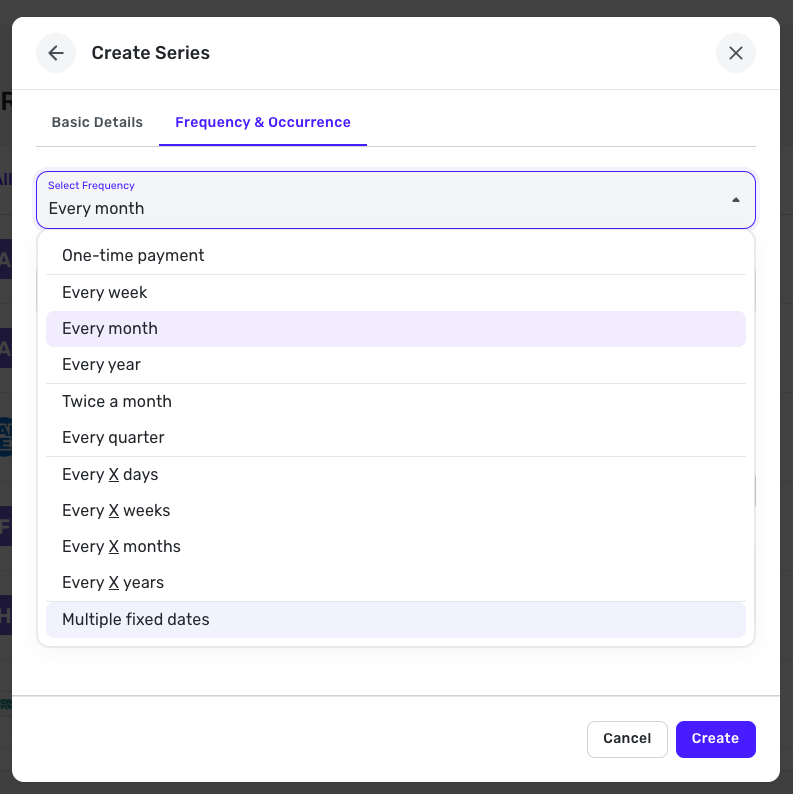The image size is (793, 794).
Task: Switch to the Basic Details tab
Action: [97, 122]
